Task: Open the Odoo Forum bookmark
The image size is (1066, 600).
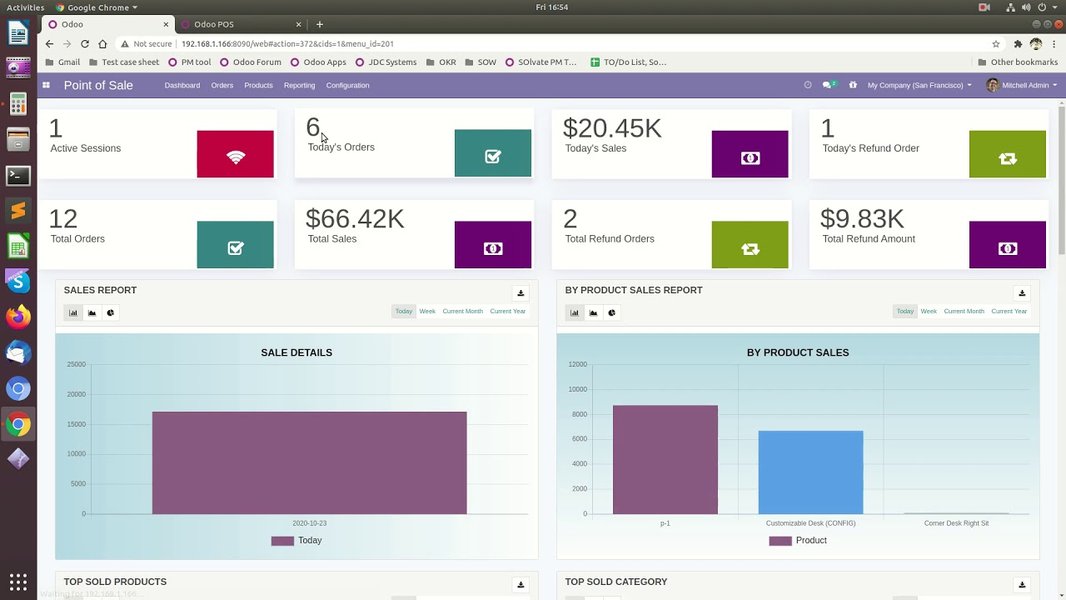Action: pyautogui.click(x=250, y=62)
